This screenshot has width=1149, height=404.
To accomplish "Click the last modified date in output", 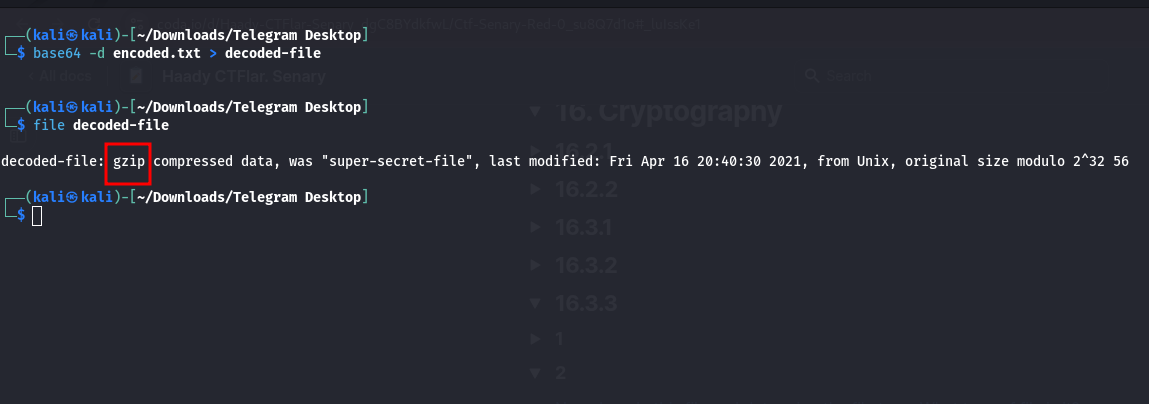I will [708, 162].
